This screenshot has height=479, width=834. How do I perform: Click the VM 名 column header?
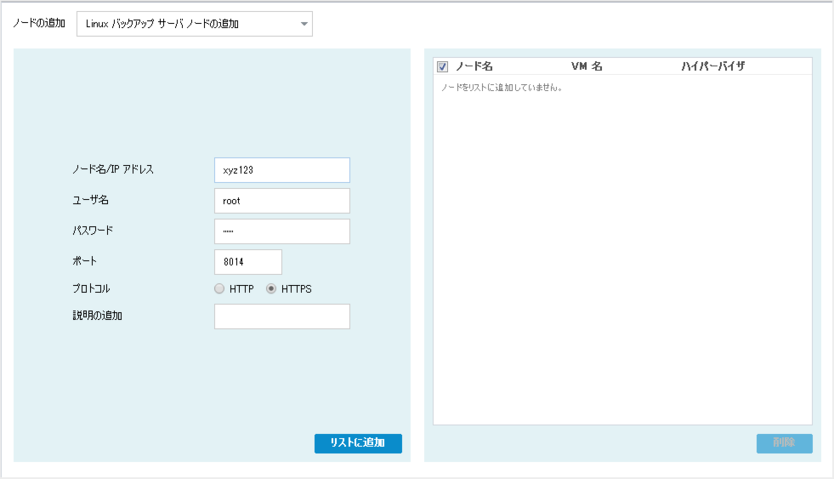pos(587,66)
